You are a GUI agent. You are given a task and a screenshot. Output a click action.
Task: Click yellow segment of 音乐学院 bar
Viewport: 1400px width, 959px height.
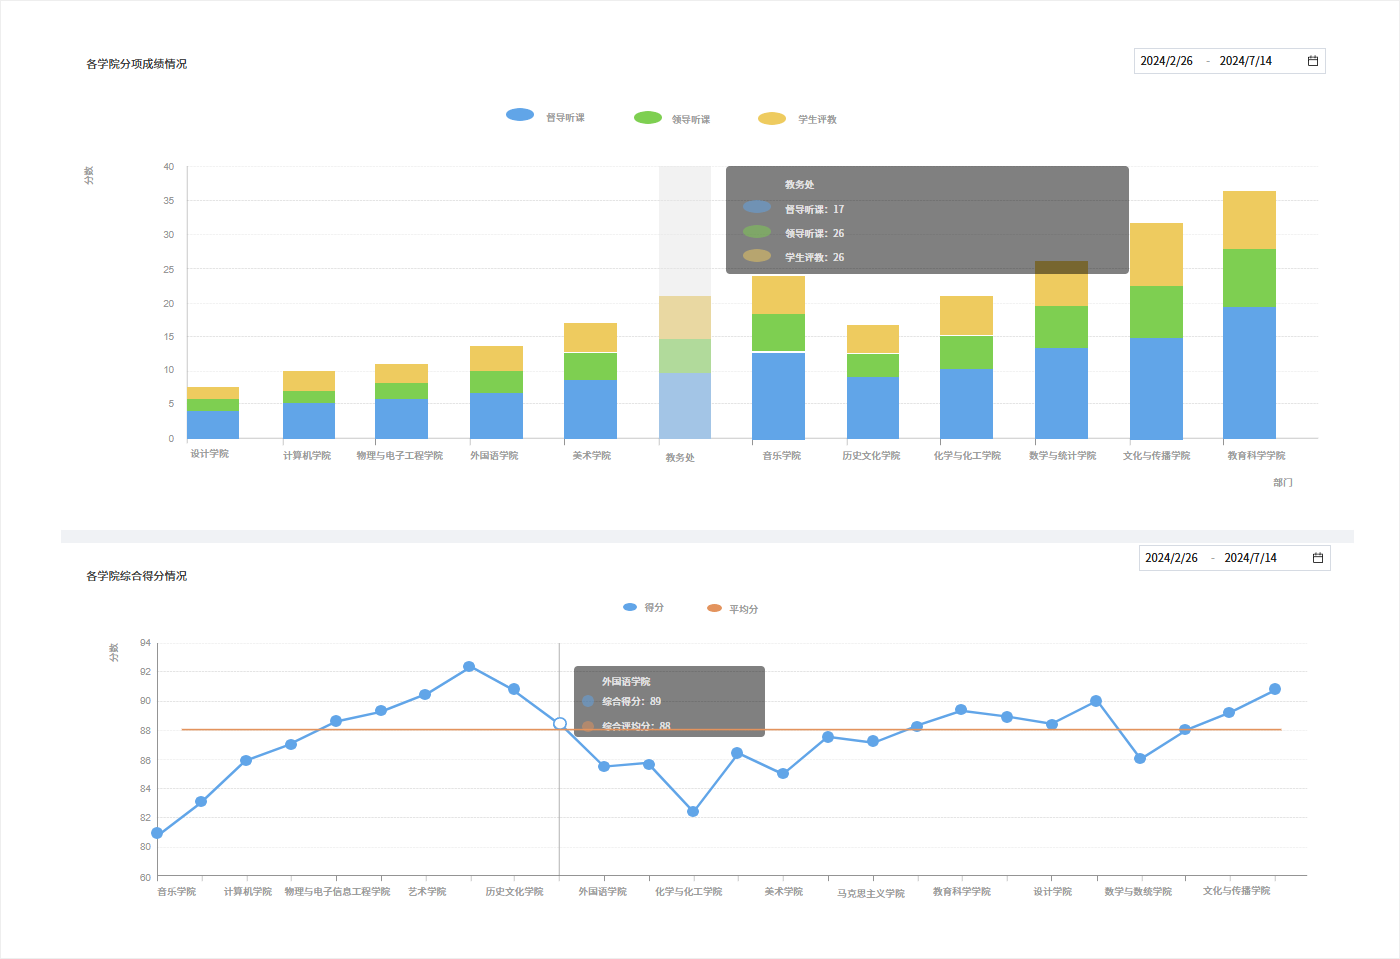778,295
